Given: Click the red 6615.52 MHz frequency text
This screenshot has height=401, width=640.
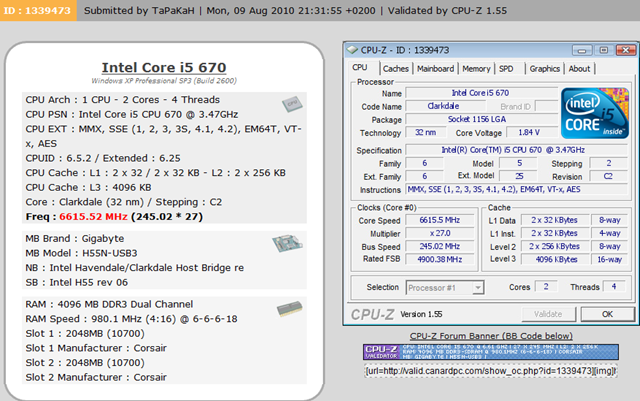Looking at the screenshot, I should 93,216.
